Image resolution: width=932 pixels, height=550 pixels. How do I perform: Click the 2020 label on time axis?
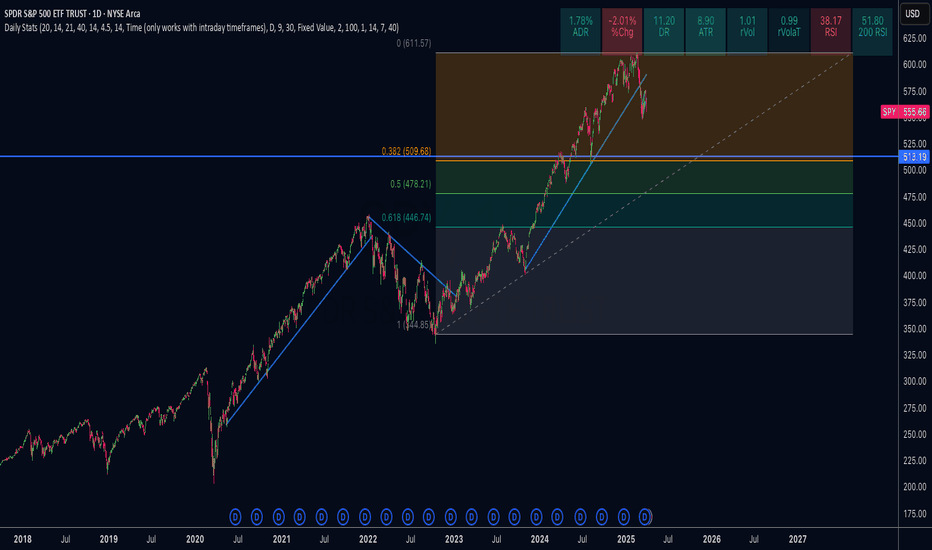point(195,539)
